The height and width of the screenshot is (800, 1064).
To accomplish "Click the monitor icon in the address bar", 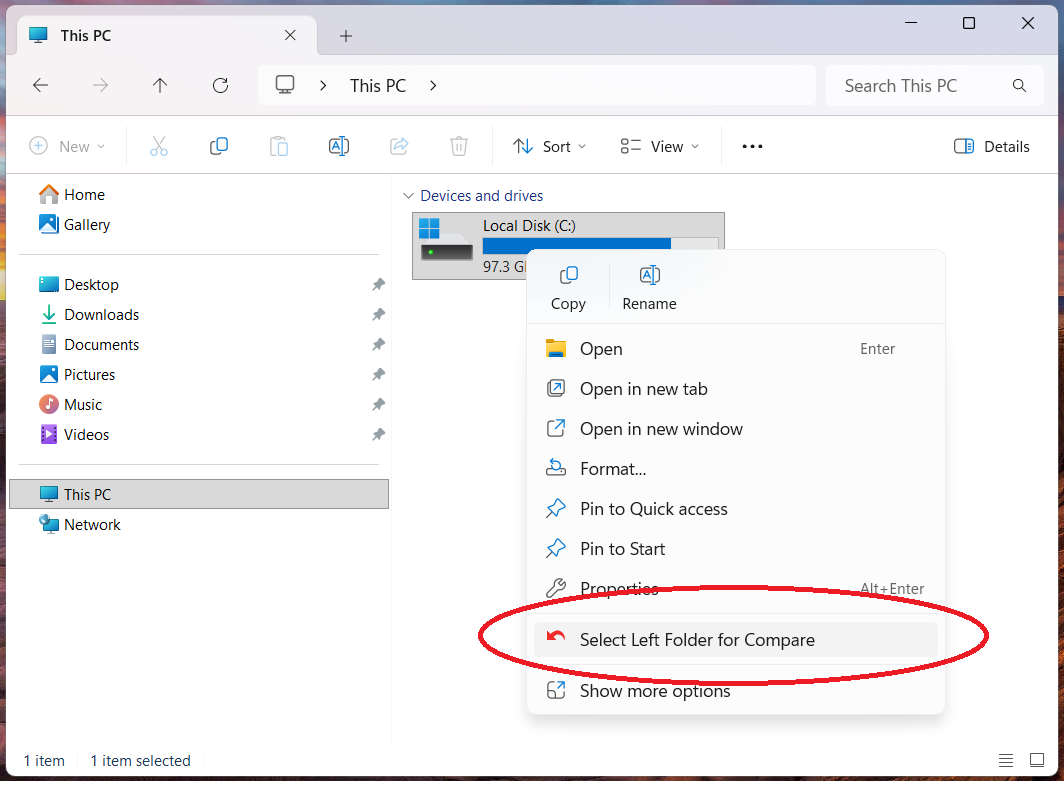I will pos(285,85).
